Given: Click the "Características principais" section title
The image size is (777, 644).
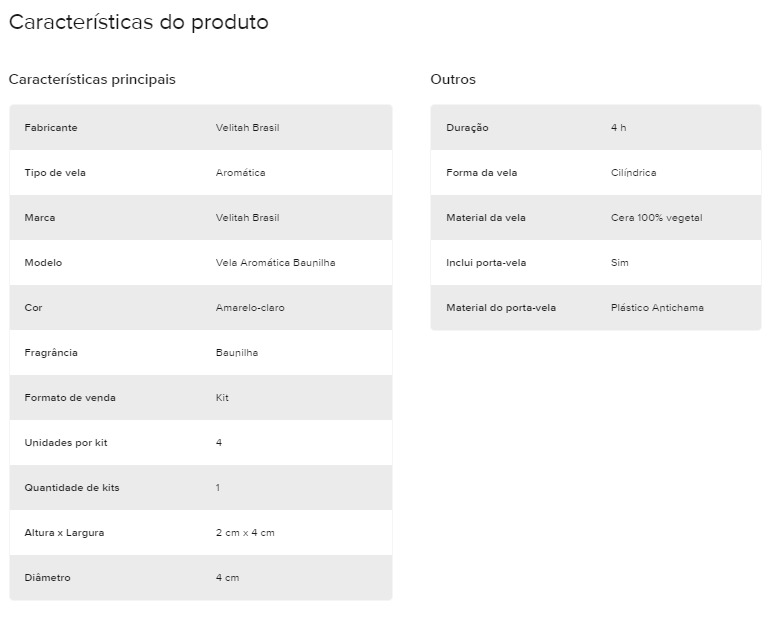Looking at the screenshot, I should point(92,79).
